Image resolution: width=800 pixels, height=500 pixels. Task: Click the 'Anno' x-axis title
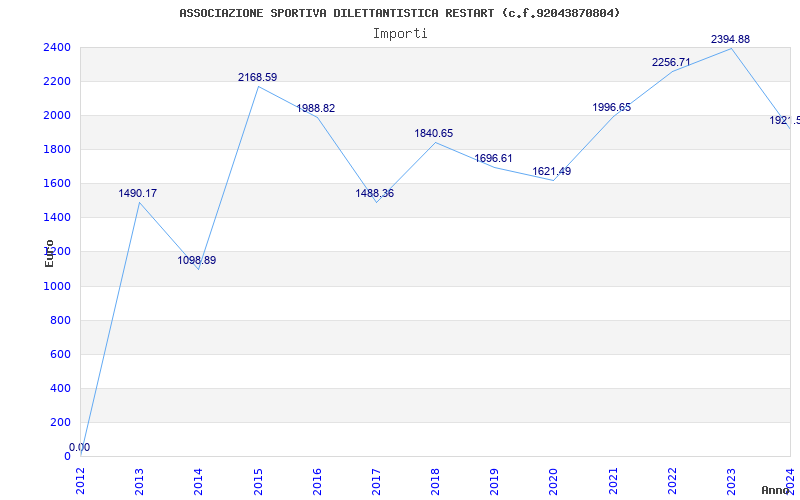coord(776,490)
